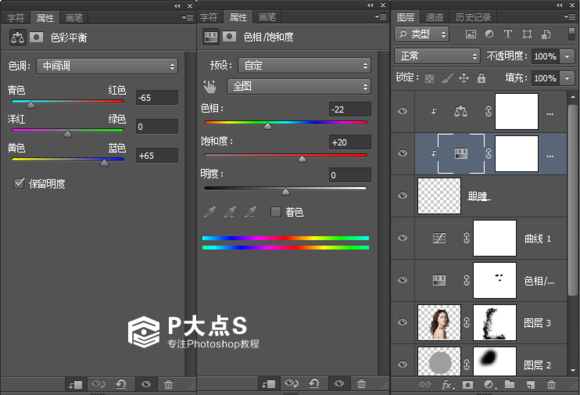Filter layers by pixel layers icon

point(471,34)
